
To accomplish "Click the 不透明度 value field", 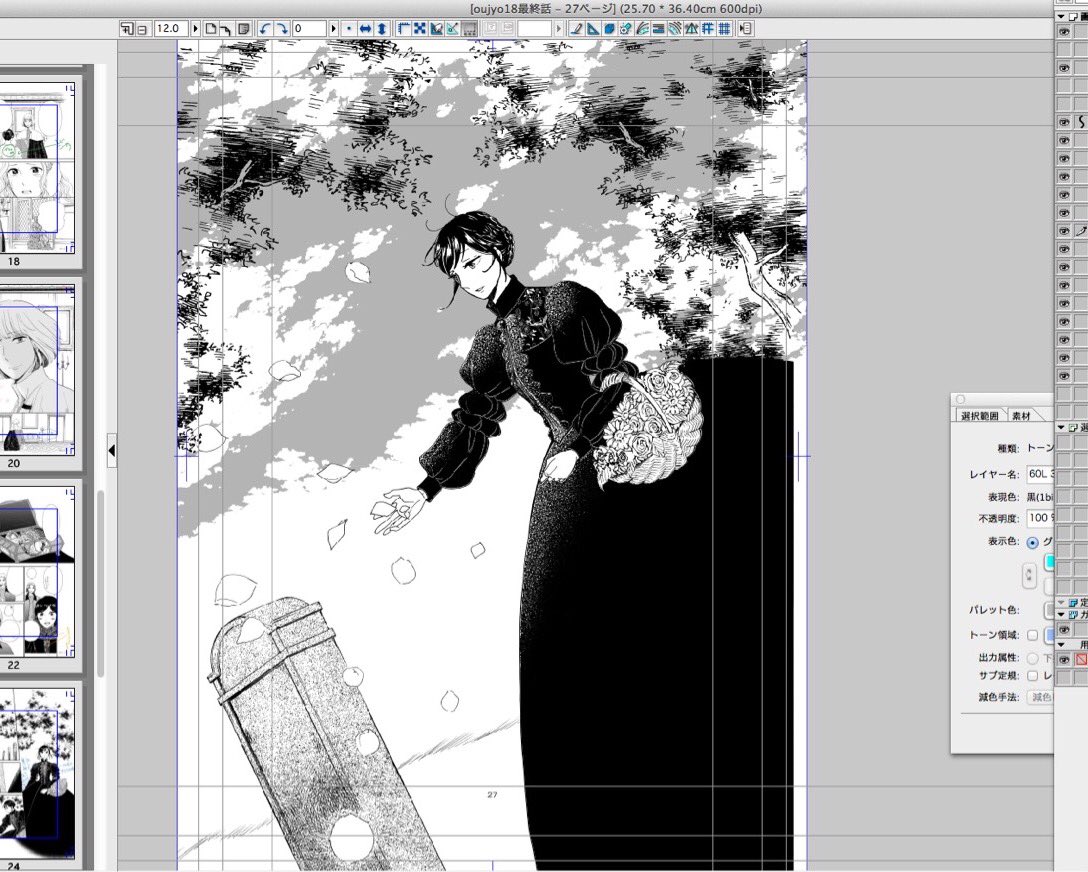I will click(1040, 518).
